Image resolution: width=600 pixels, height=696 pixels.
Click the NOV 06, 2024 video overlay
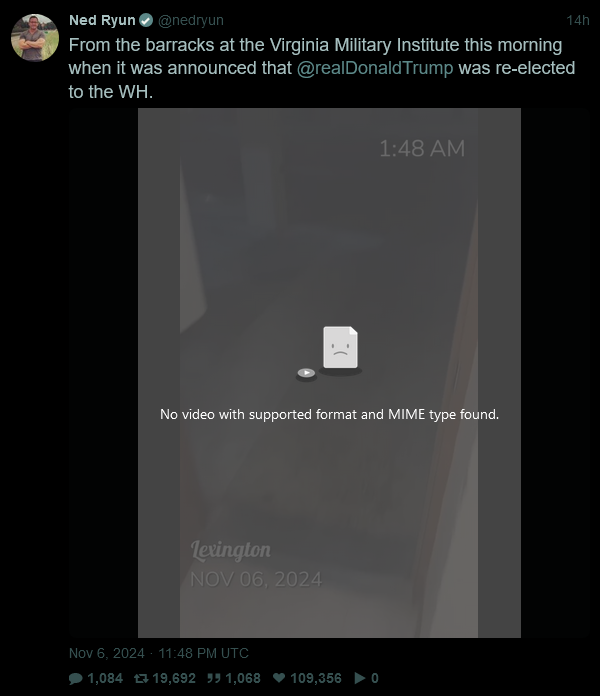(x=256, y=579)
